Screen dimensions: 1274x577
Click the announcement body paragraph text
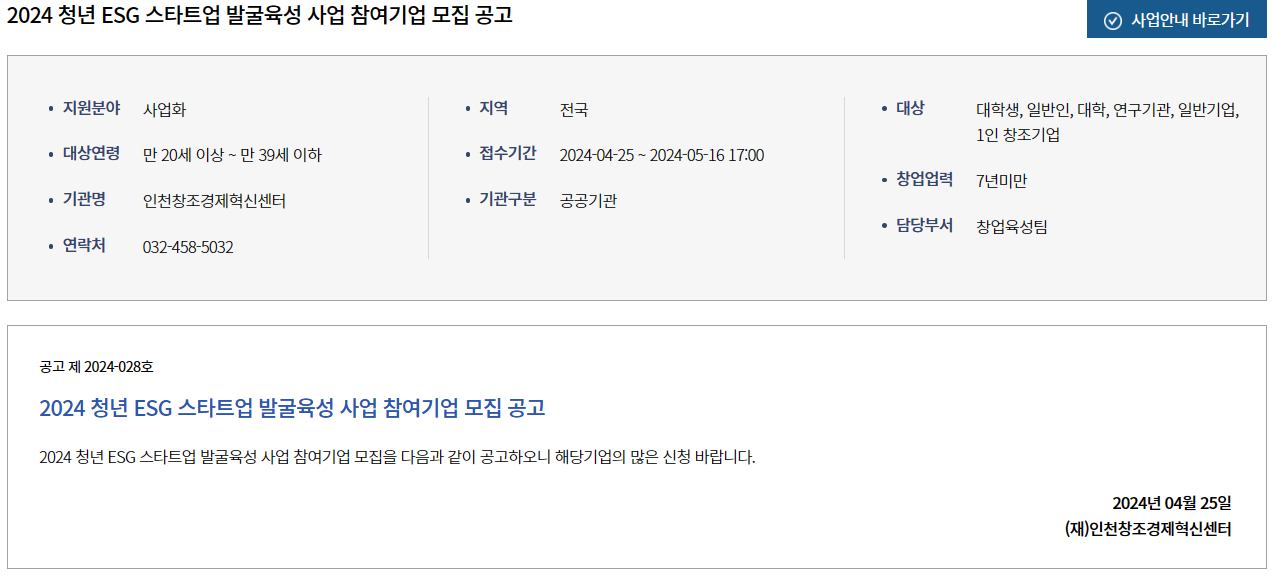(397, 458)
